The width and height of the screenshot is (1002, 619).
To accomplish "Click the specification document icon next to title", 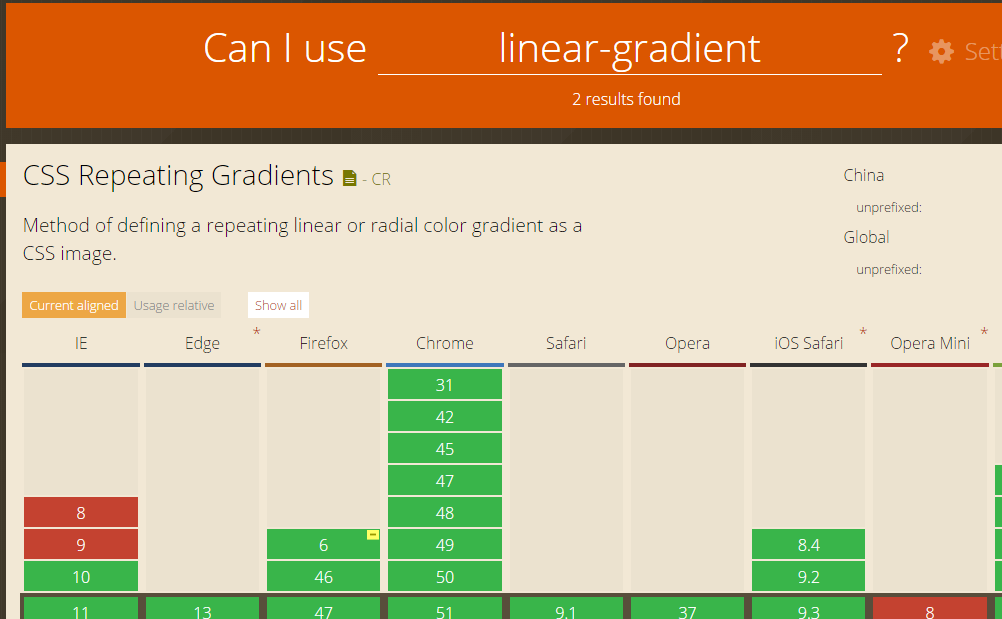I will [350, 178].
